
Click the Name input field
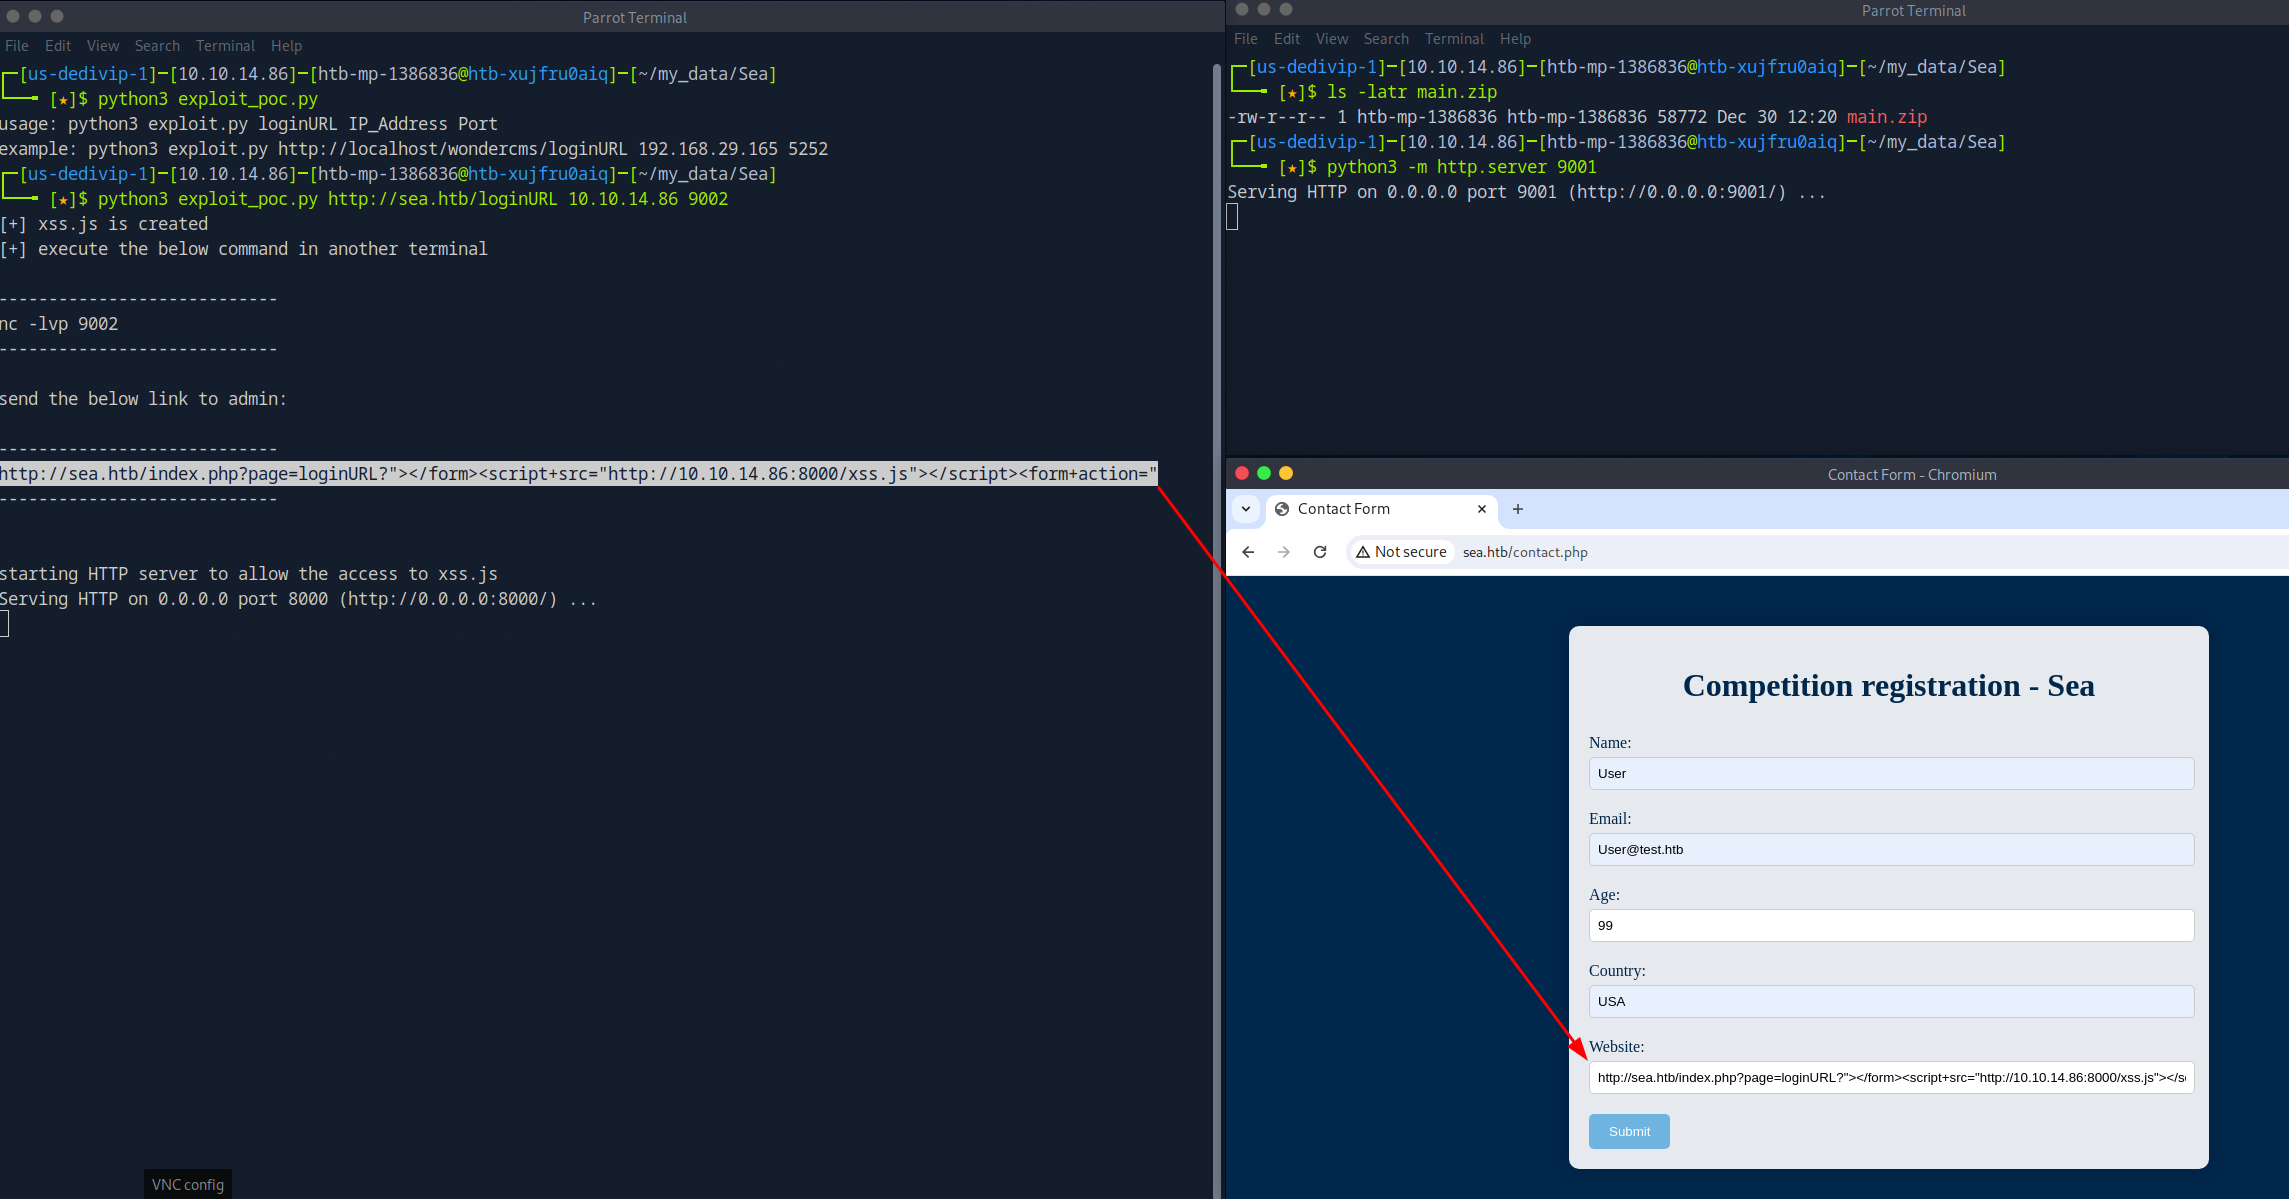coord(1891,773)
